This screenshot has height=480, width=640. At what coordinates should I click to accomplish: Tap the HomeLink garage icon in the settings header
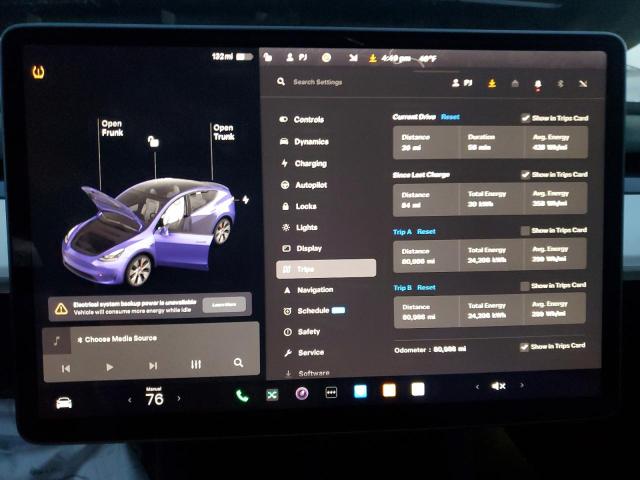pyautogui.click(x=515, y=84)
